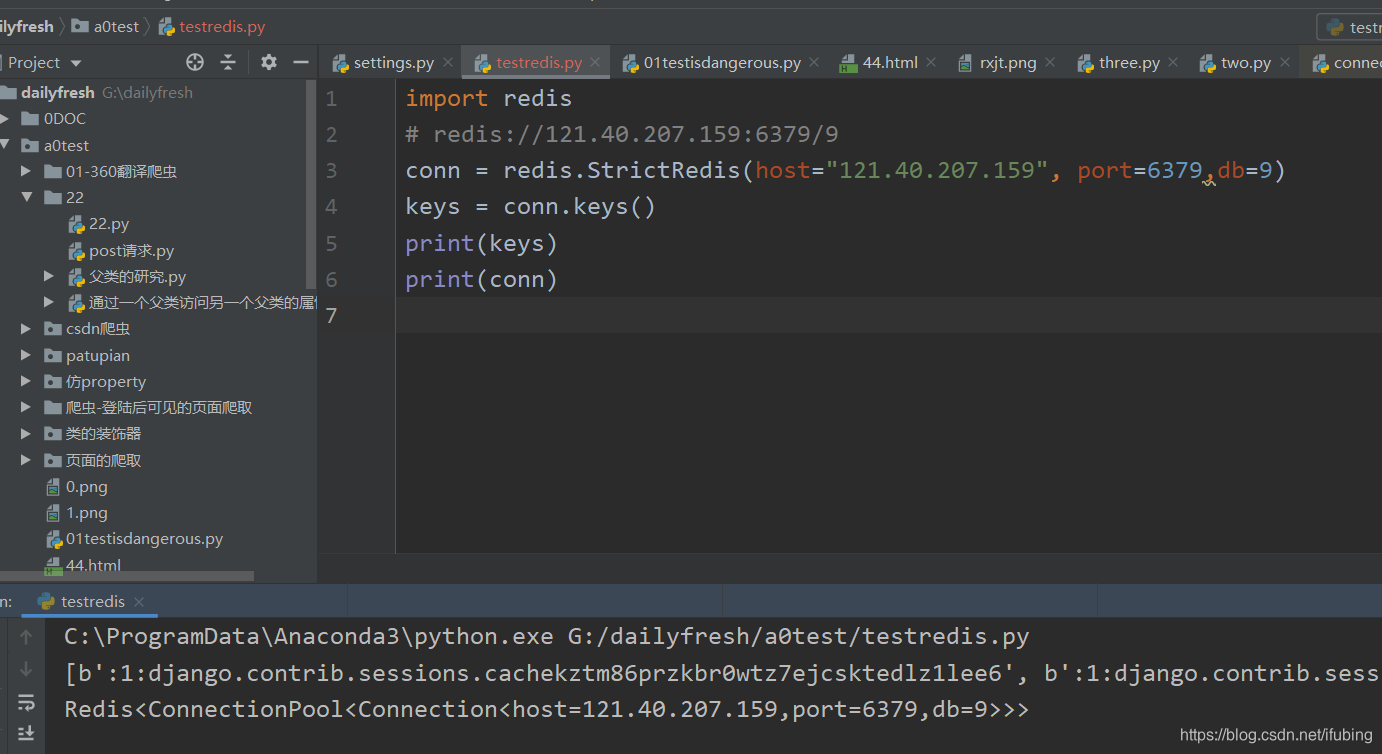
Task: Select the 0.png file
Action: (77, 486)
